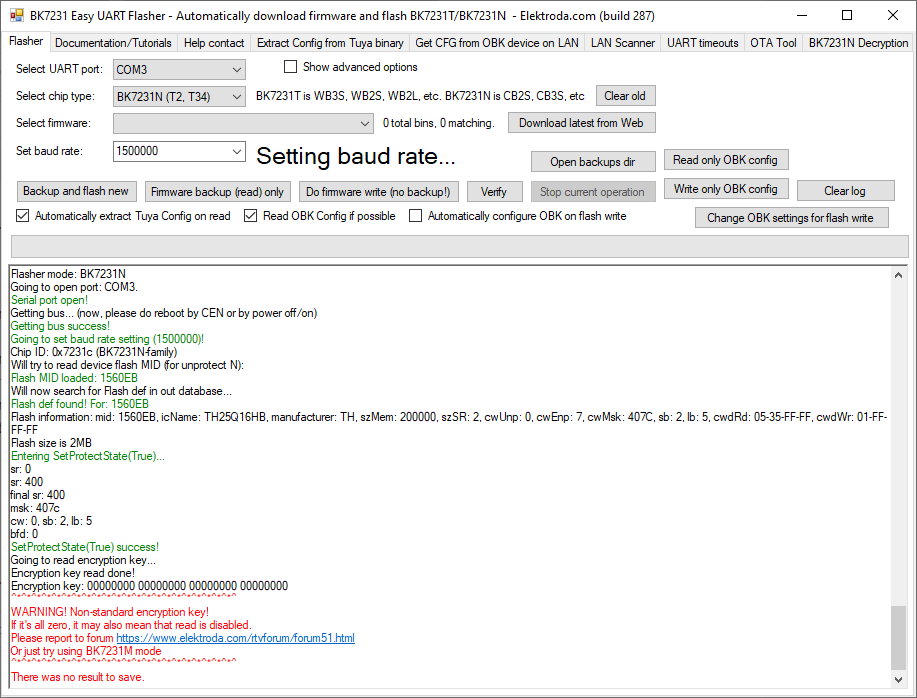The image size is (917, 698).
Task: Click the flash operation progress bar
Action: tap(459, 247)
